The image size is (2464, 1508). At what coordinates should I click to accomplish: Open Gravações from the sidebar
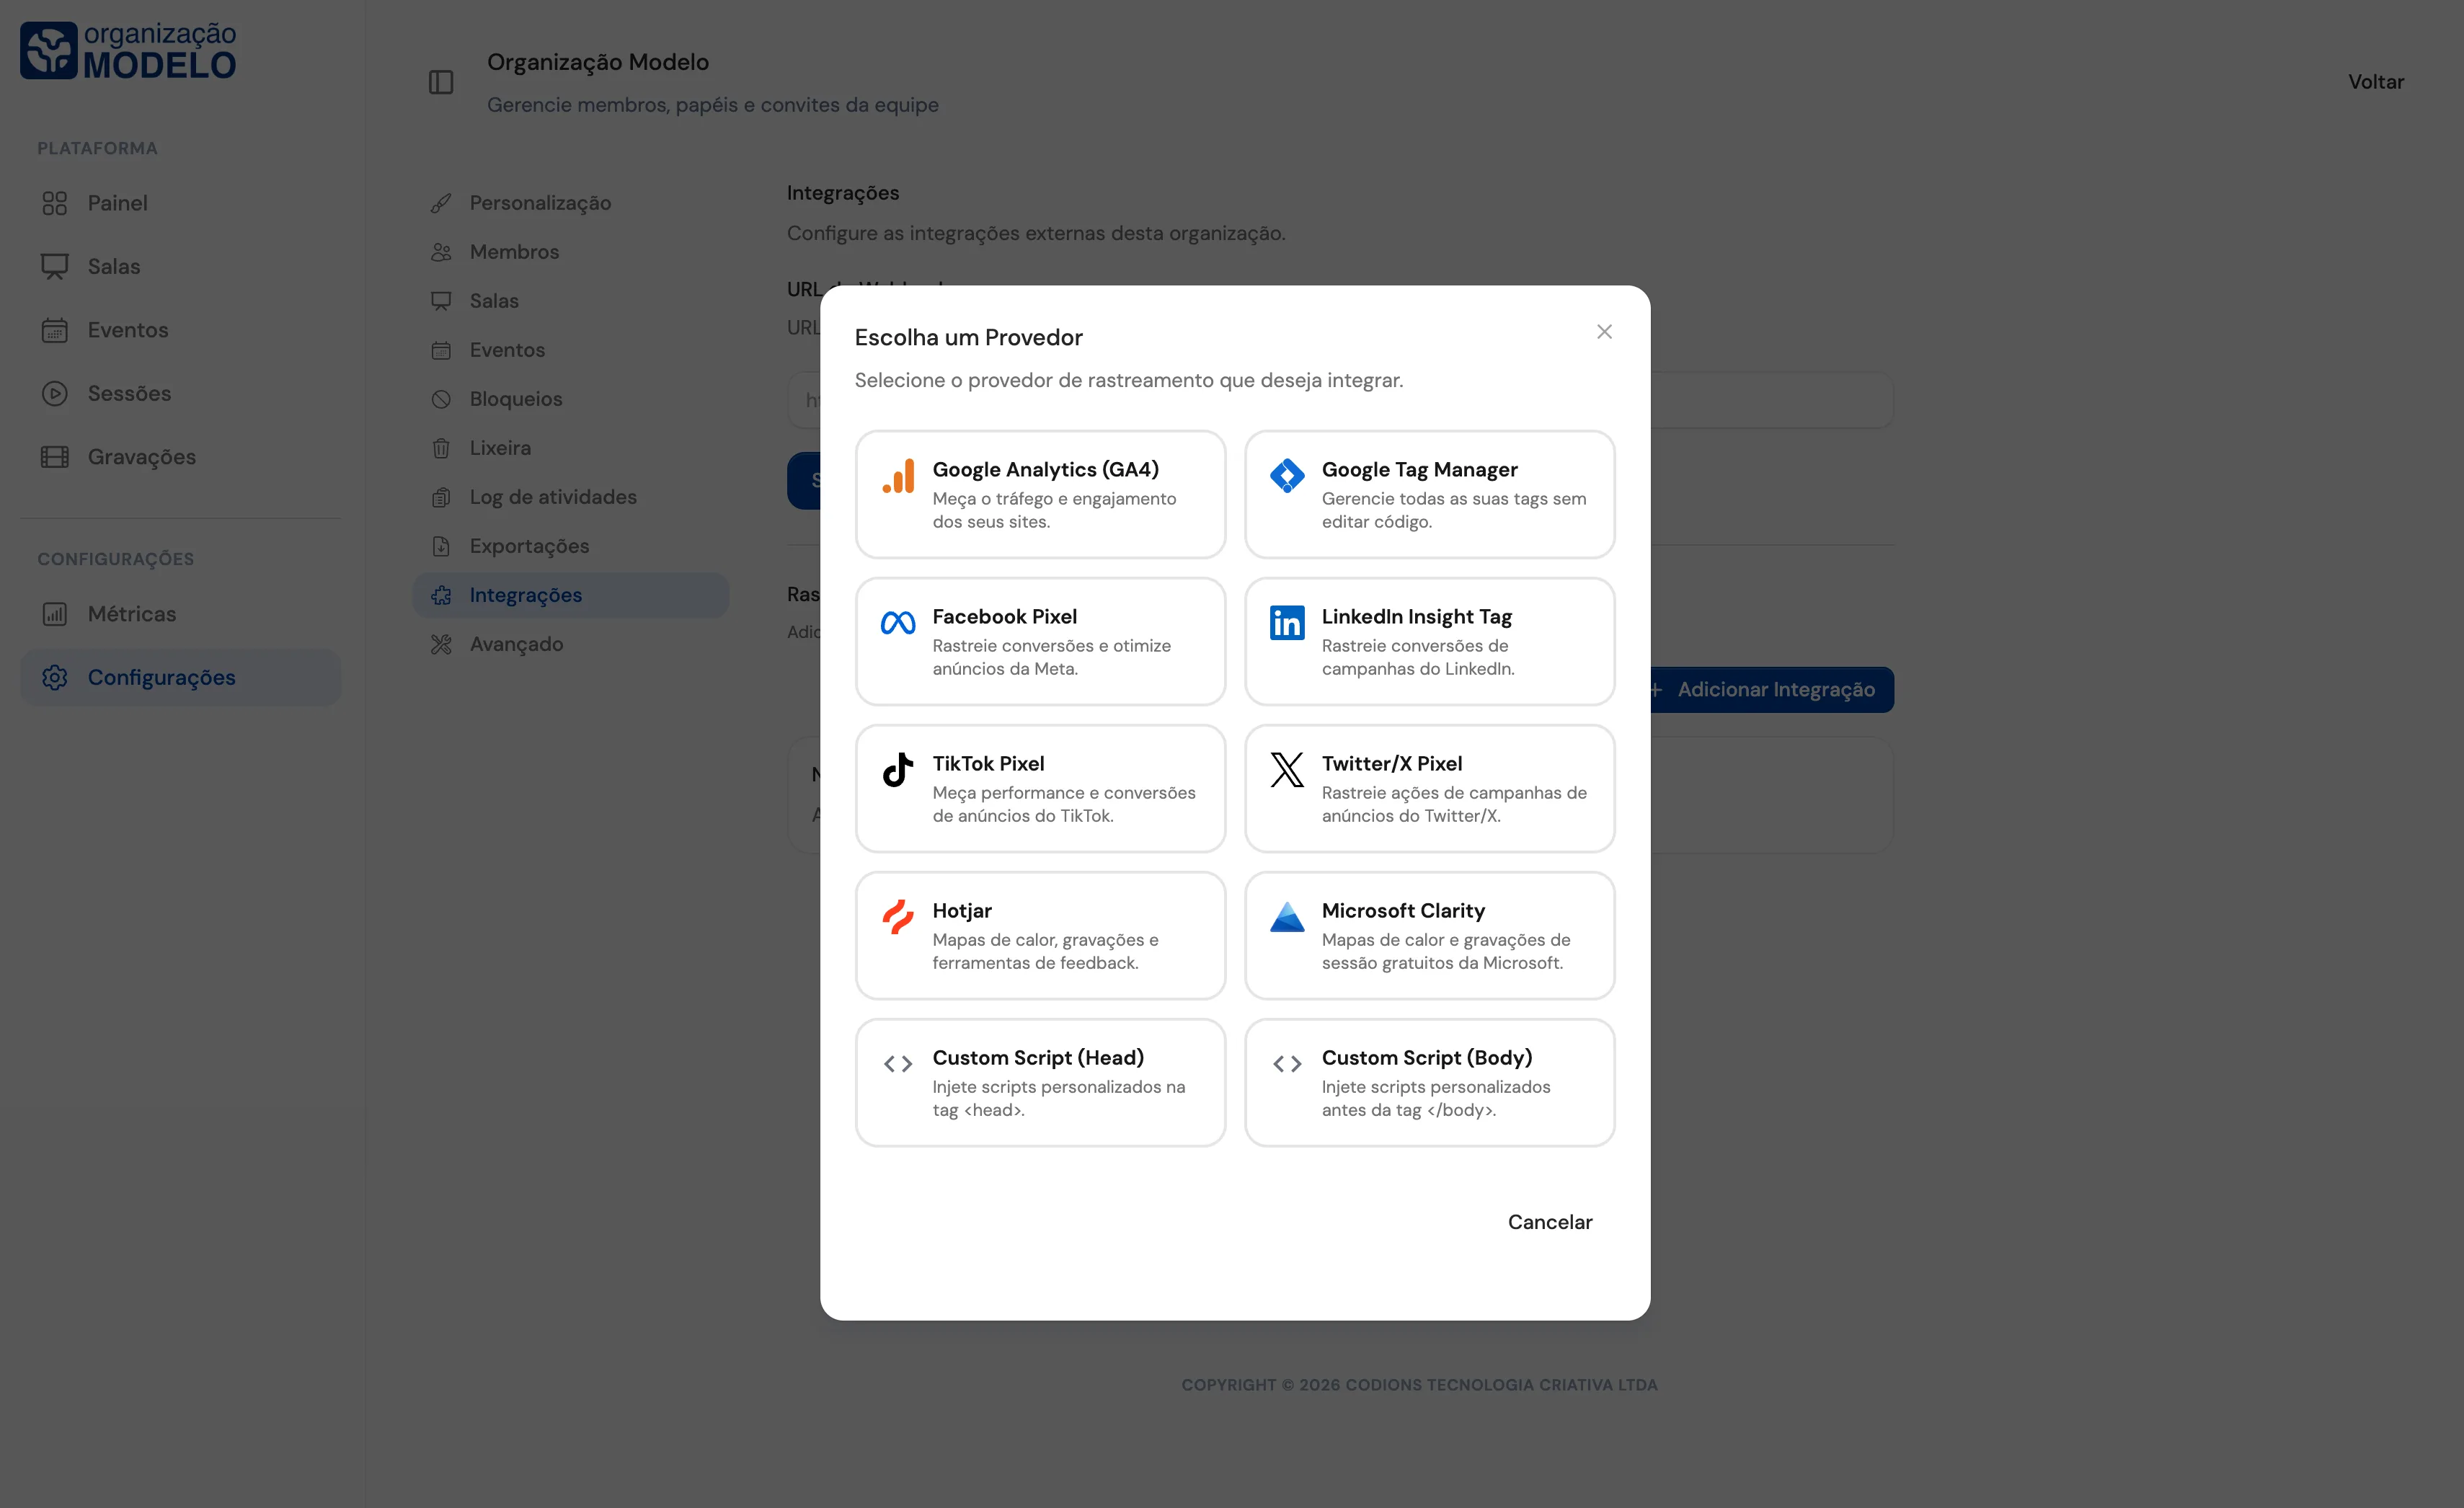click(x=141, y=457)
